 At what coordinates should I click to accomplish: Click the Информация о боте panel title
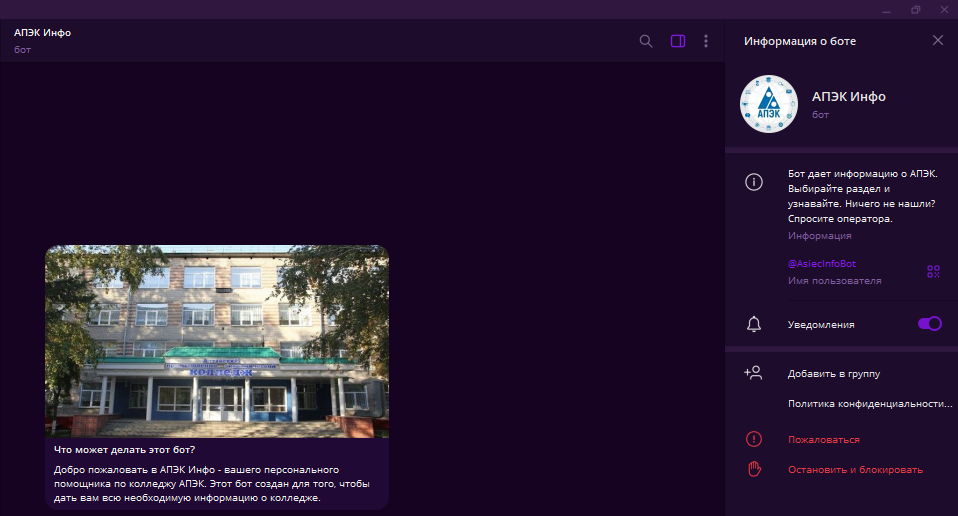point(800,41)
